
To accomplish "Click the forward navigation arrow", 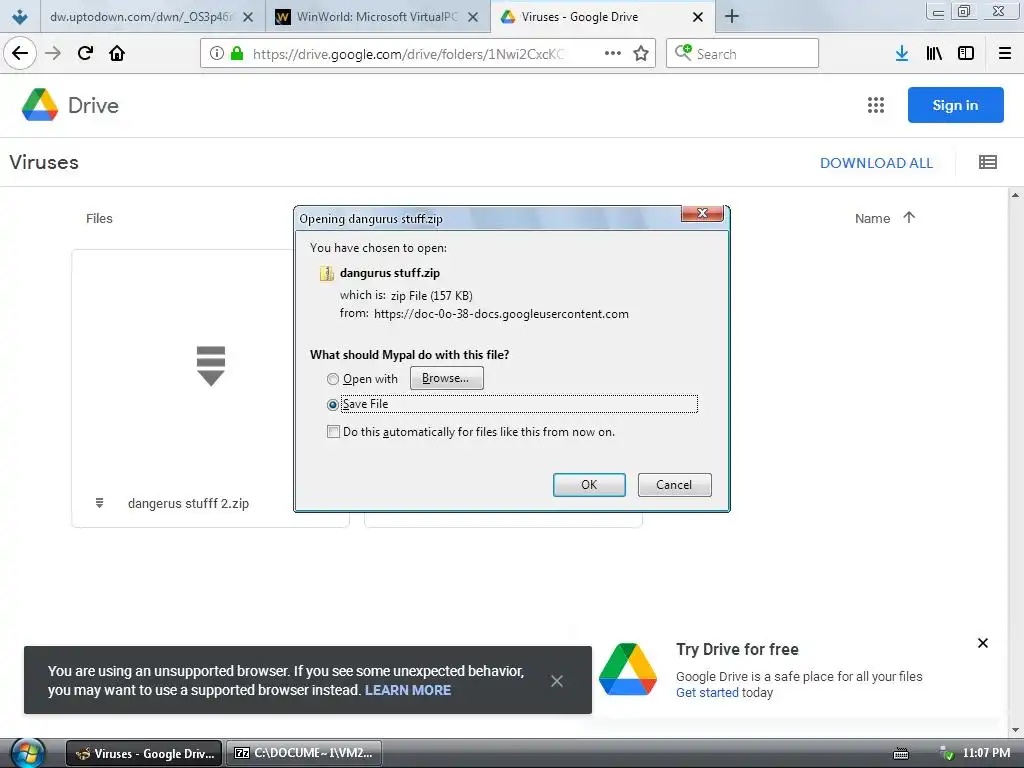I will pyautogui.click(x=53, y=53).
